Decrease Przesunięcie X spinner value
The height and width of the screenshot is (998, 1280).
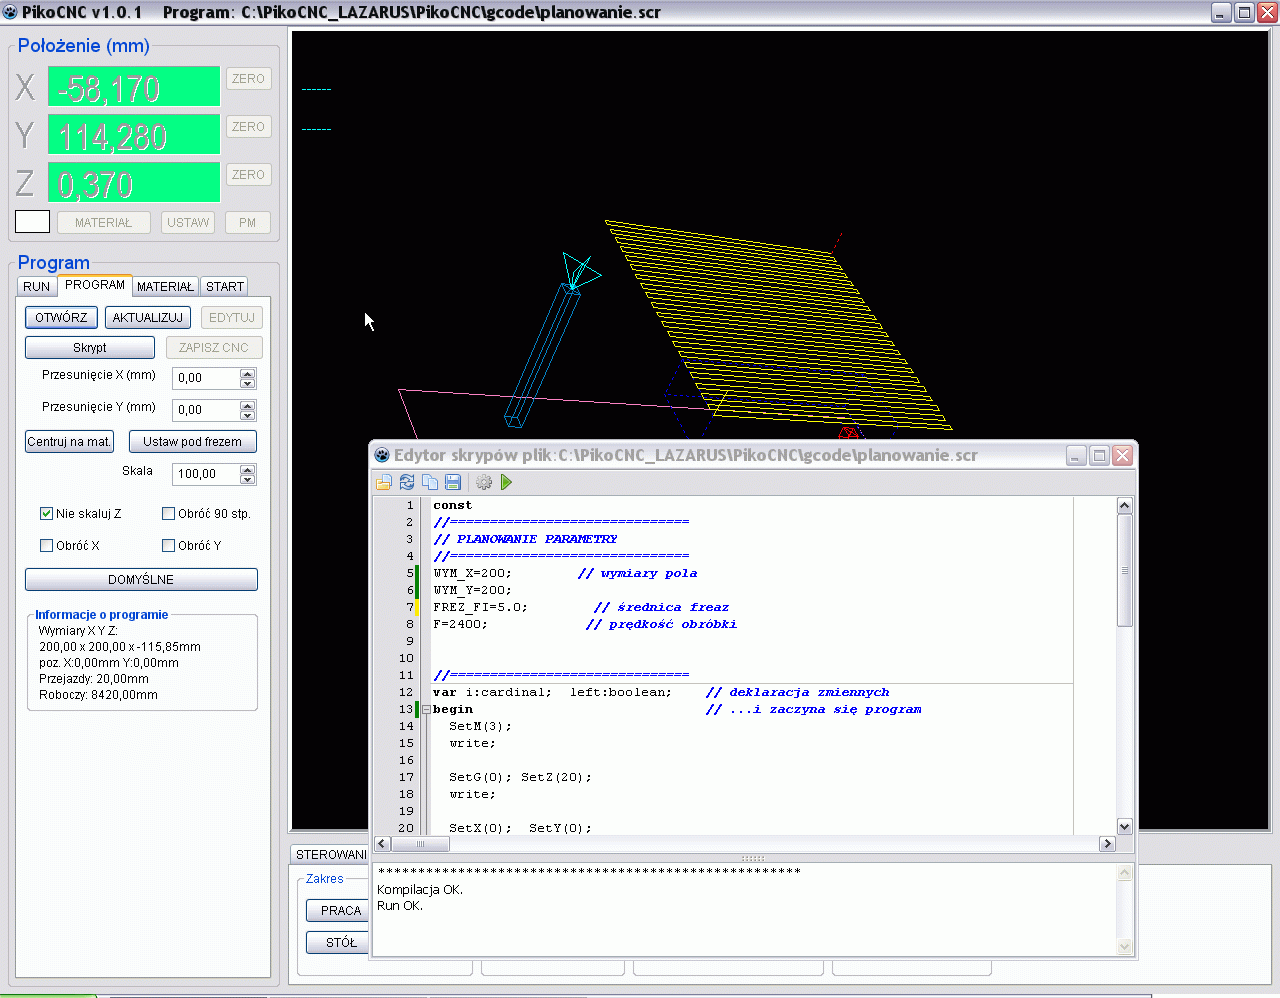pos(248,383)
